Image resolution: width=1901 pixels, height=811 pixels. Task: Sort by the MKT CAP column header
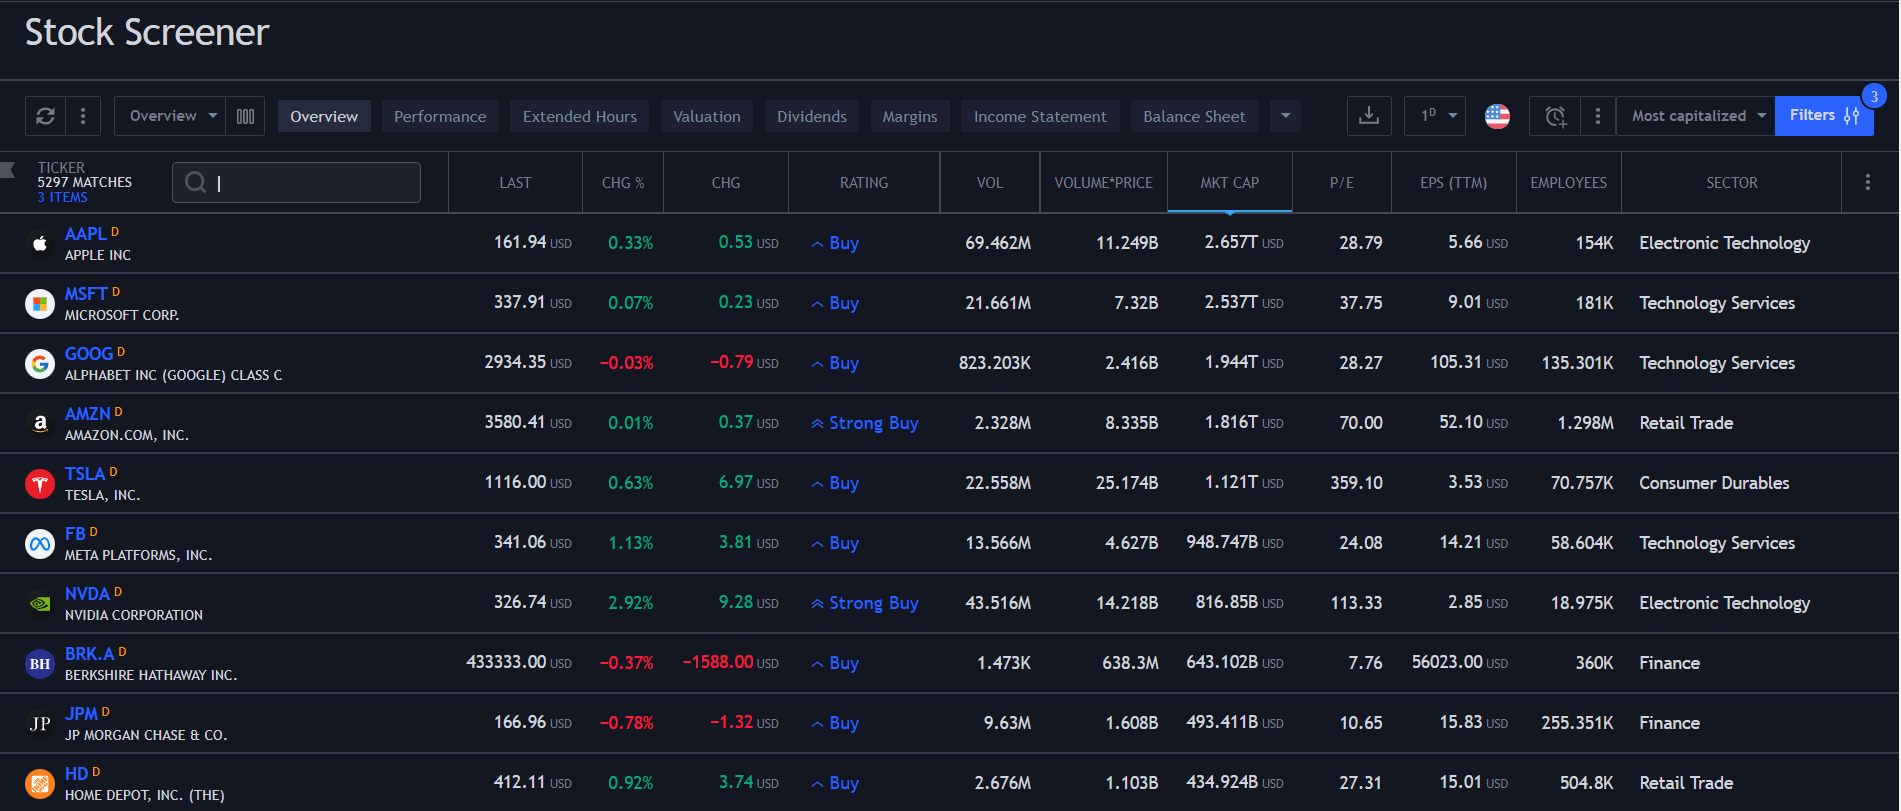(1230, 182)
